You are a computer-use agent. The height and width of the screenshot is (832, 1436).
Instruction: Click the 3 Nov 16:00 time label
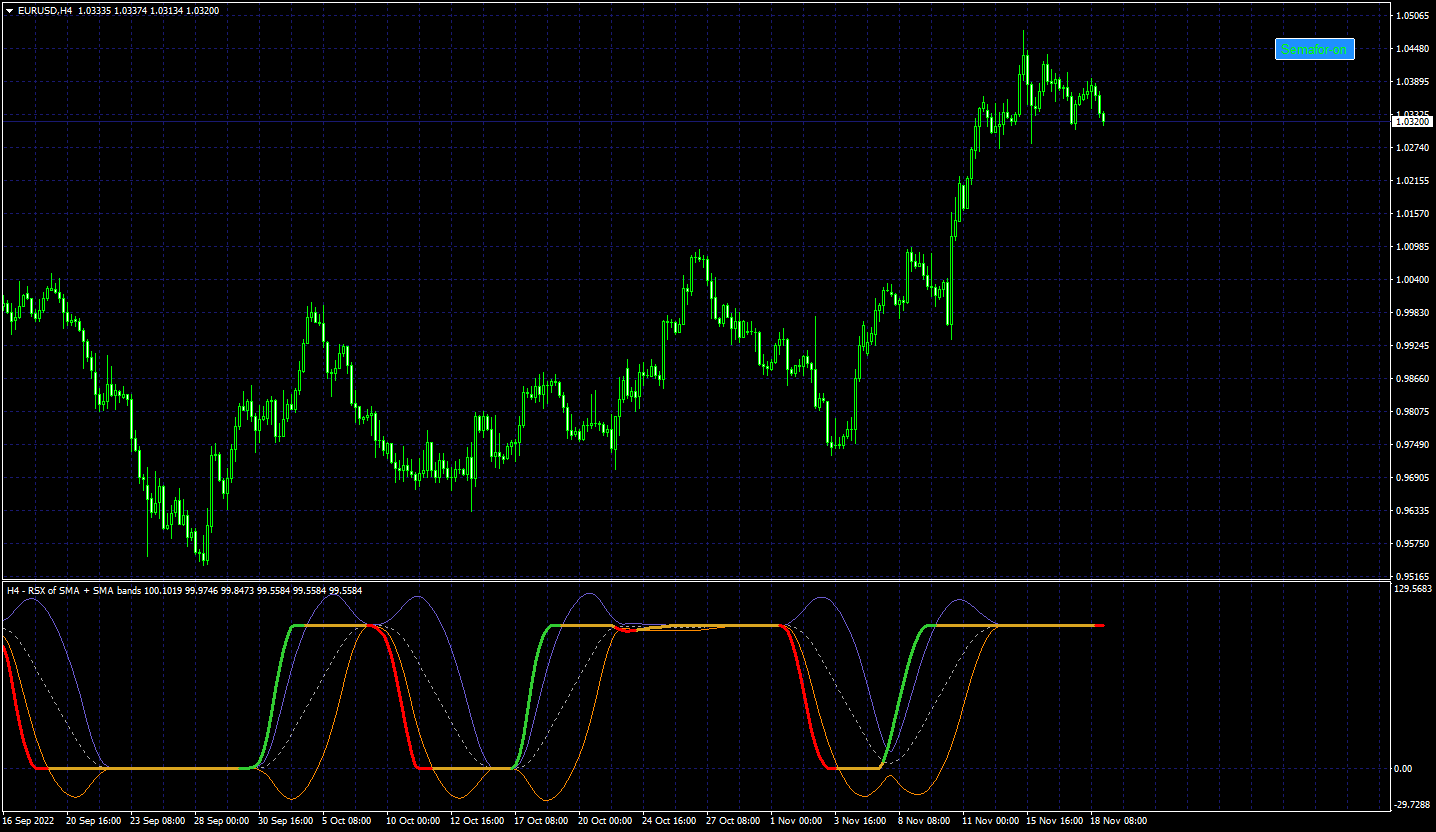pos(860,821)
